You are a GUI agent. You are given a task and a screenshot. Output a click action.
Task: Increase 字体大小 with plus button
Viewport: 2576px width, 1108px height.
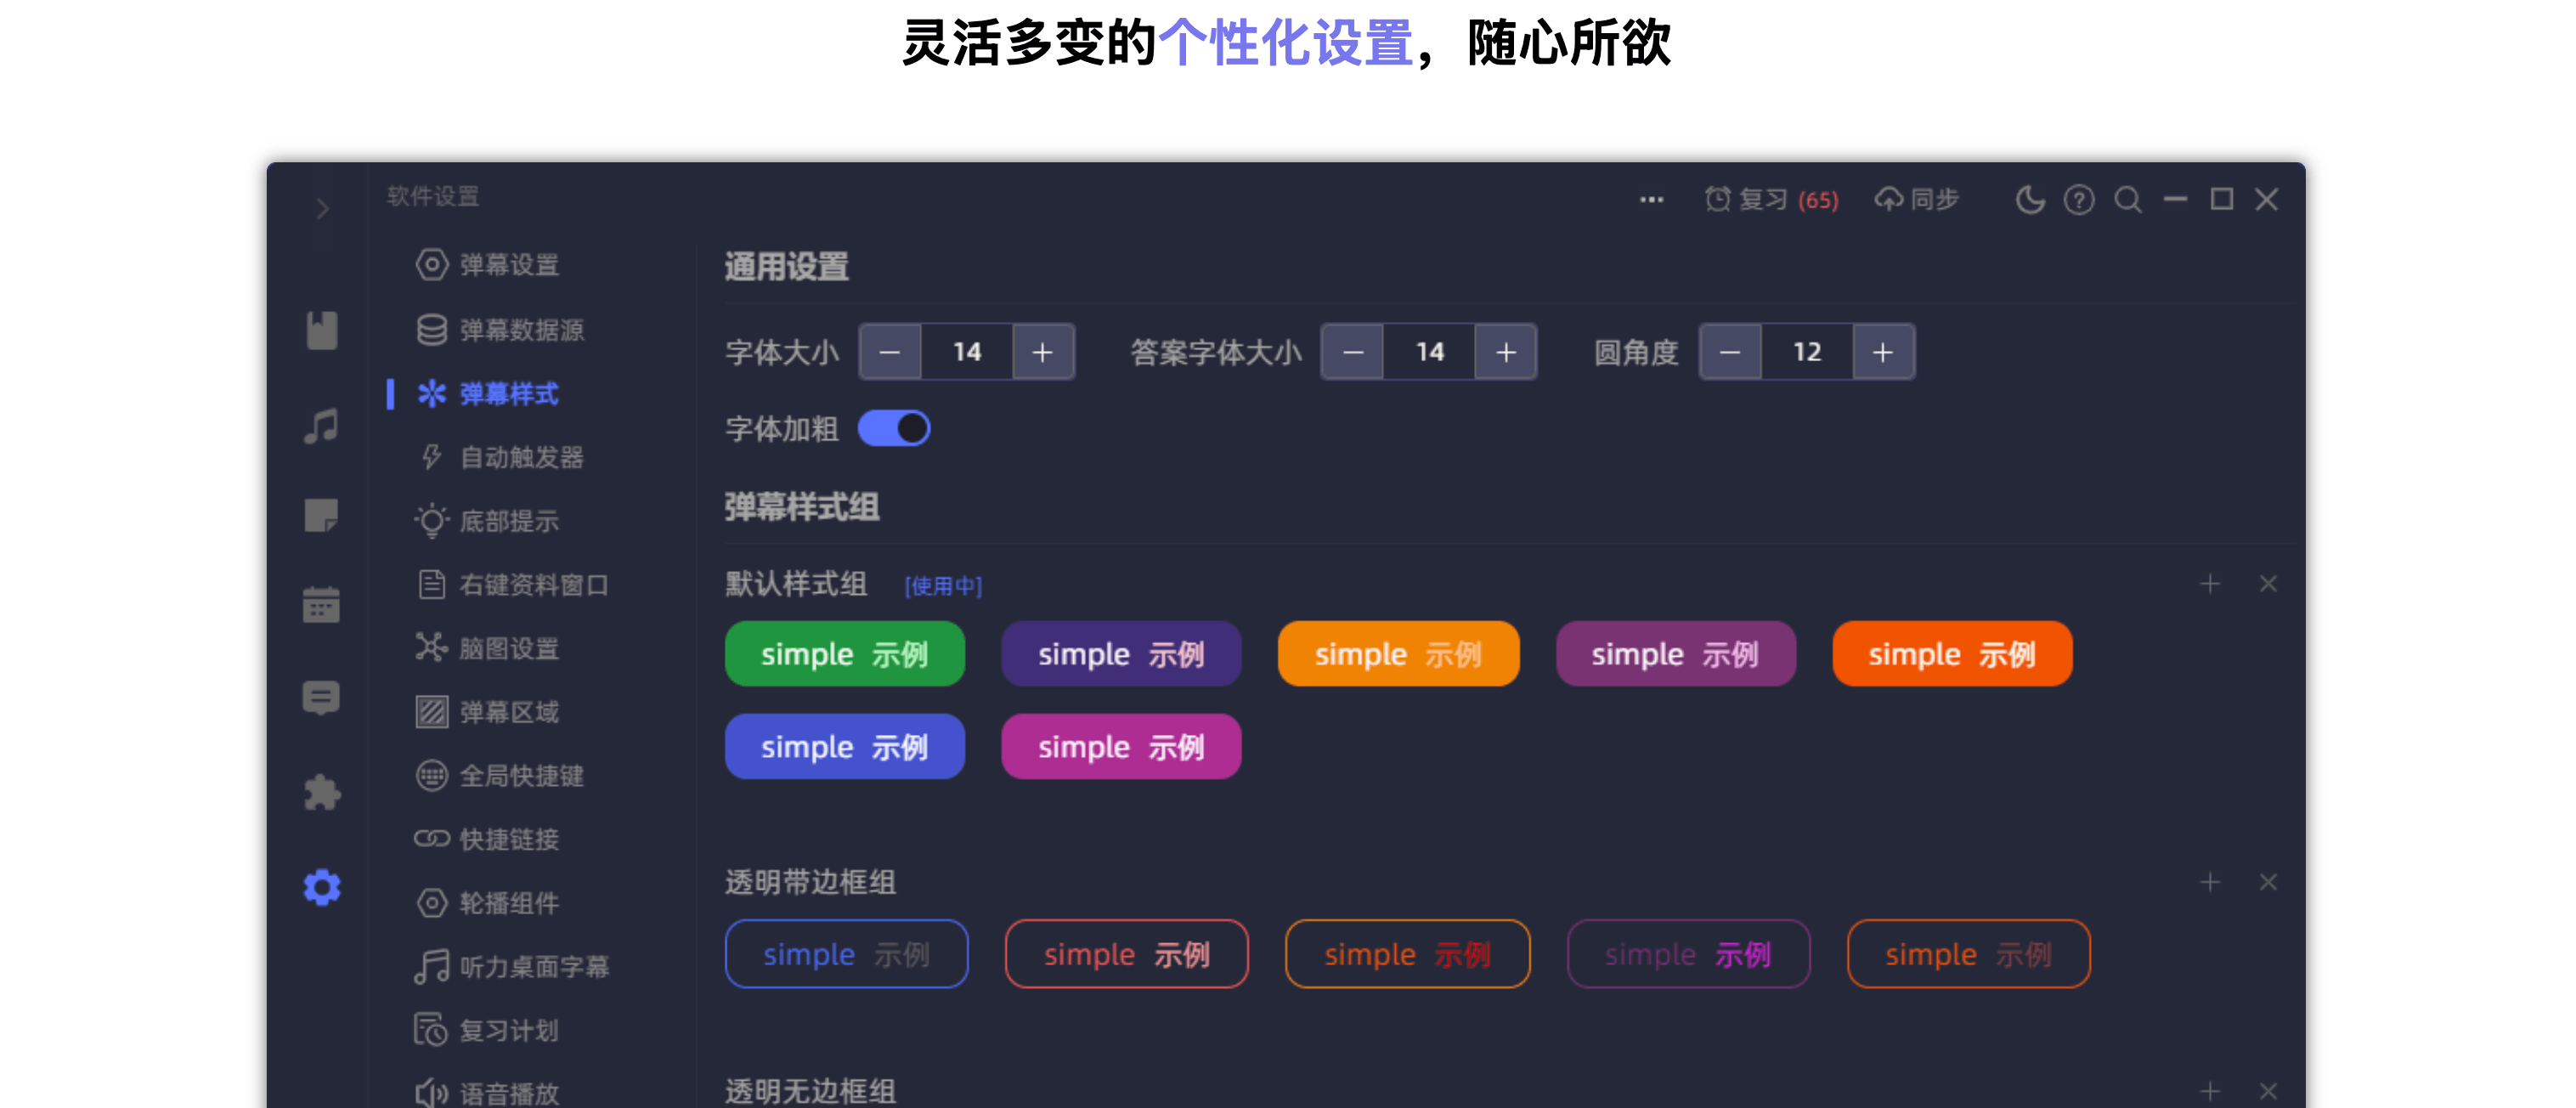click(x=1043, y=352)
